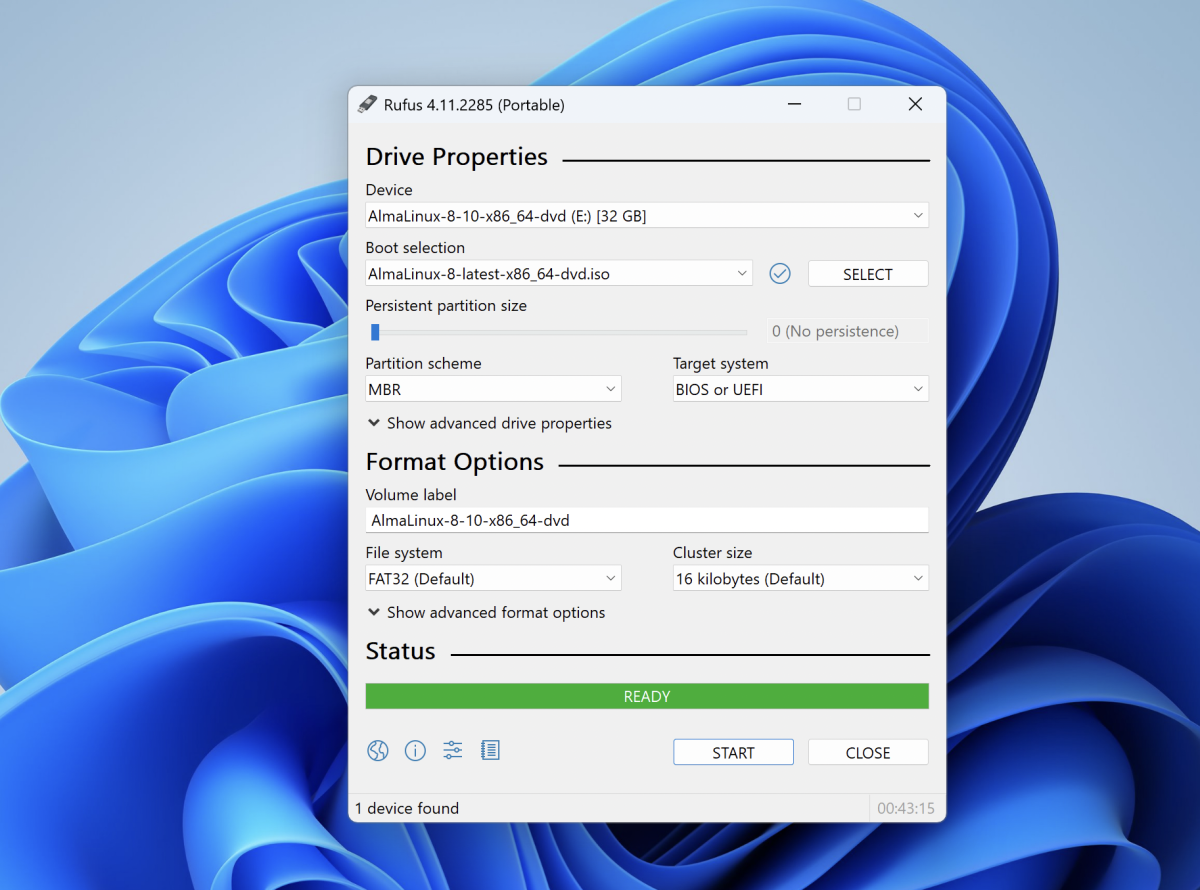Viewport: 1200px width, 890px height.
Task: Open the Partition scheme MBR dropdown
Action: 493,390
